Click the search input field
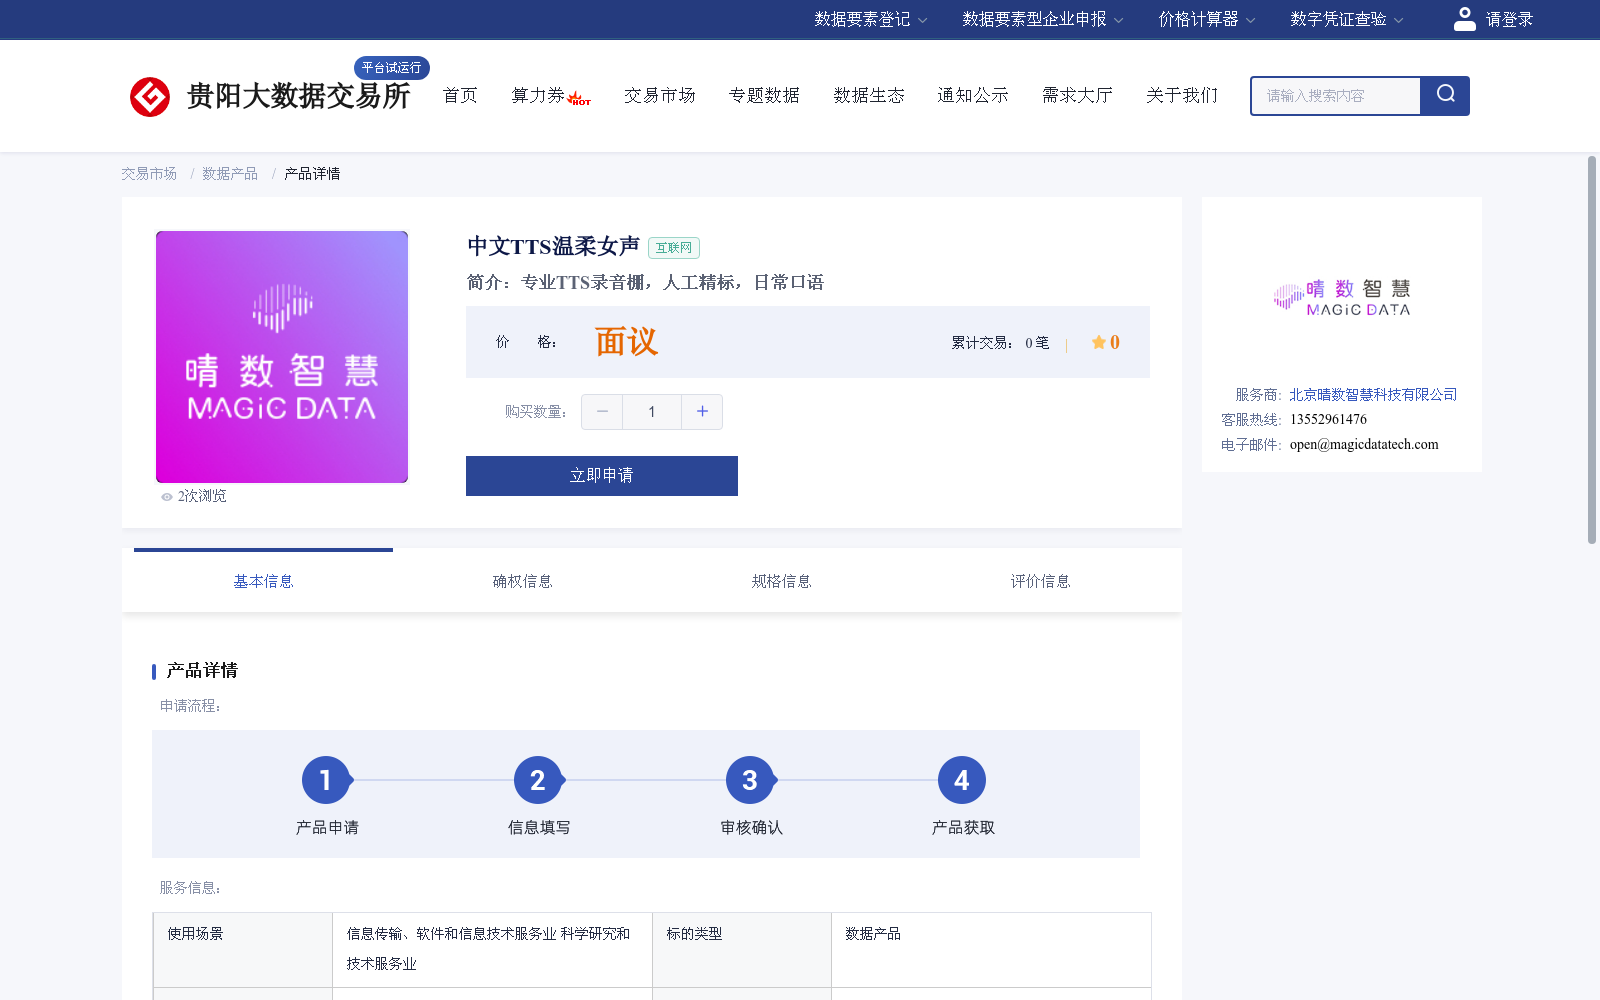 click(x=1335, y=95)
